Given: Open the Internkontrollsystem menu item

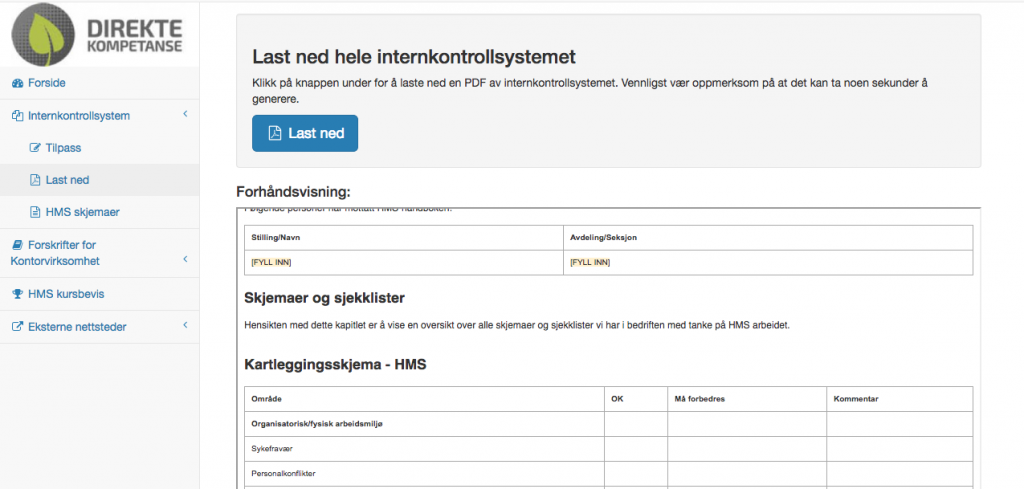Looking at the screenshot, I should [99, 116].
